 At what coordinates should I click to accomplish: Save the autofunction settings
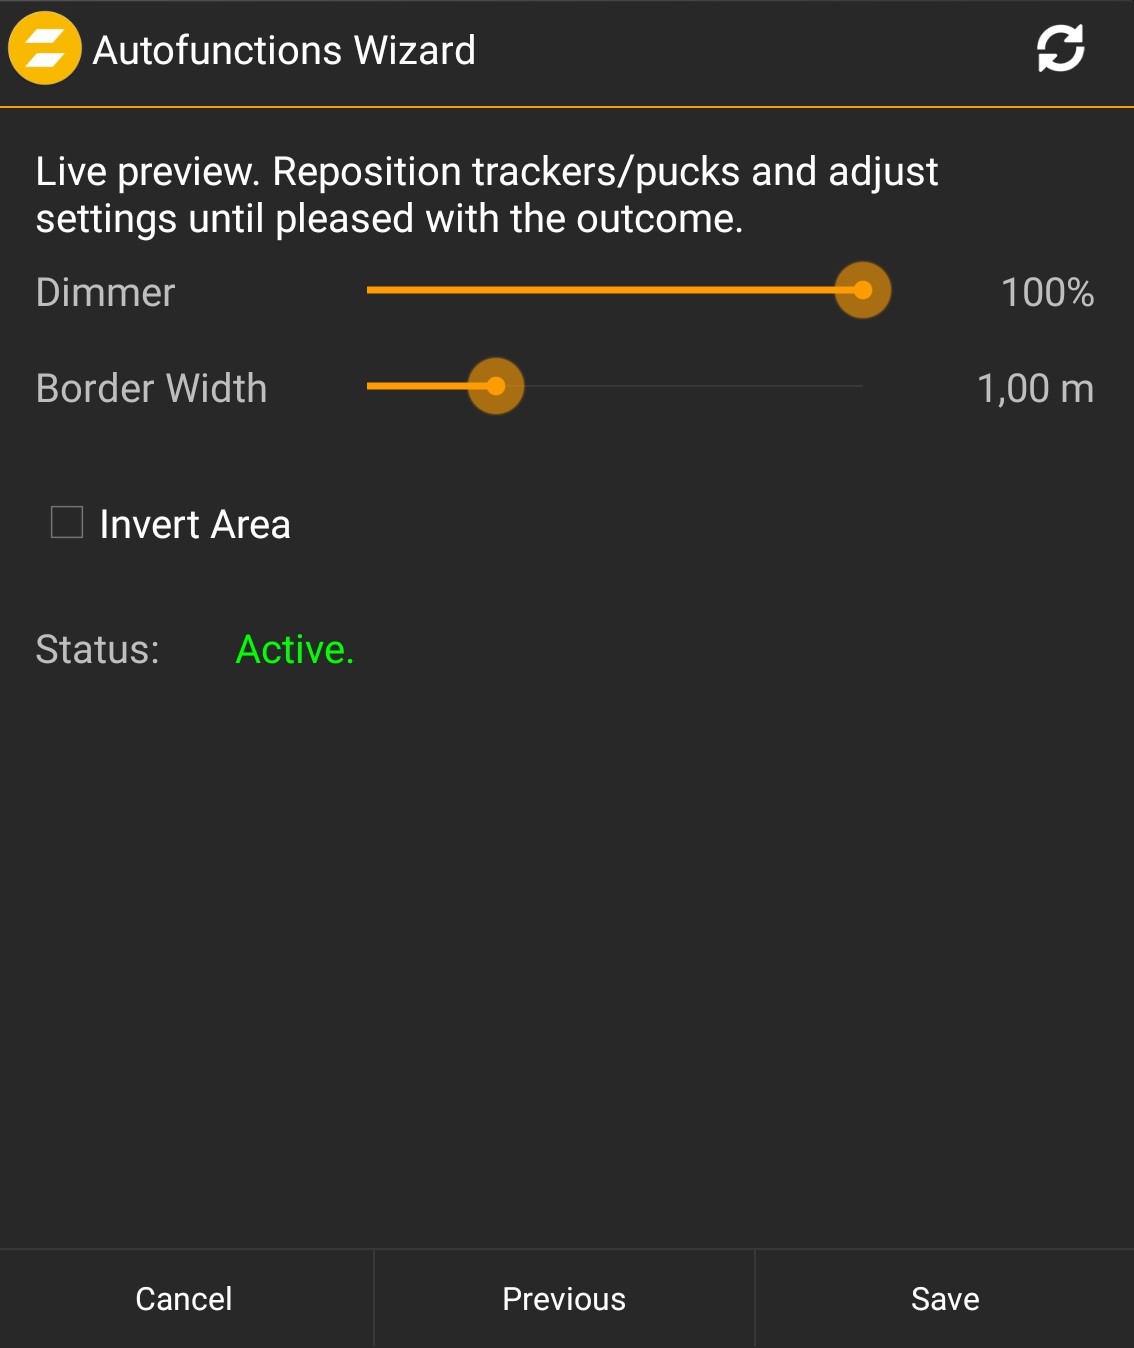point(944,1299)
